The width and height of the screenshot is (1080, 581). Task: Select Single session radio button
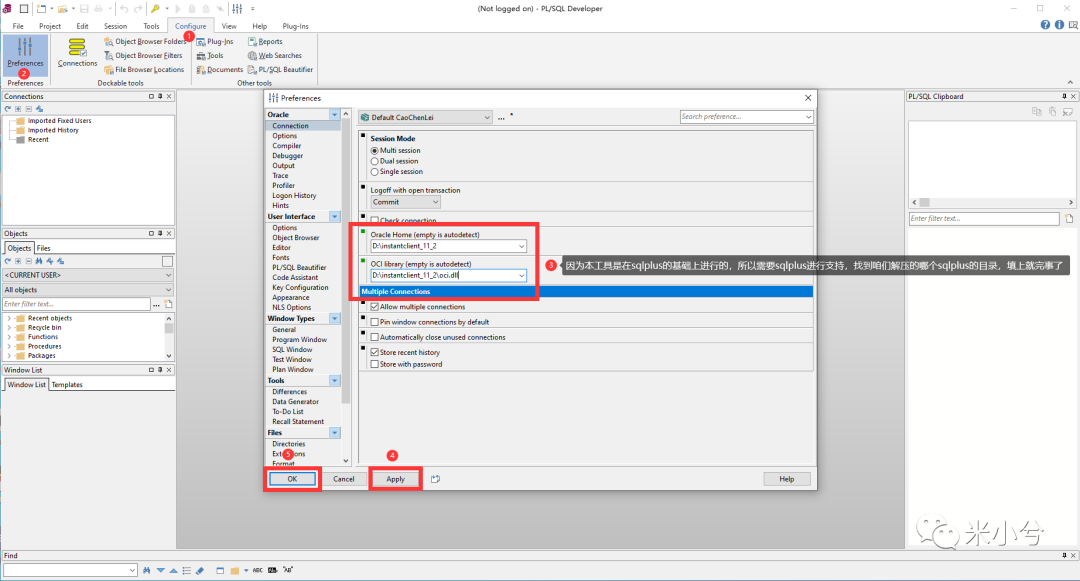375,172
